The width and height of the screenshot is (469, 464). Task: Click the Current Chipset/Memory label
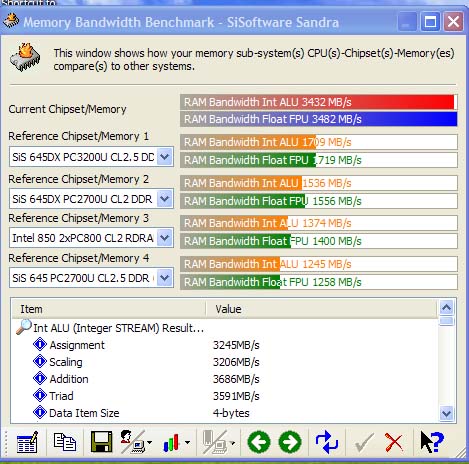pyautogui.click(x=67, y=109)
